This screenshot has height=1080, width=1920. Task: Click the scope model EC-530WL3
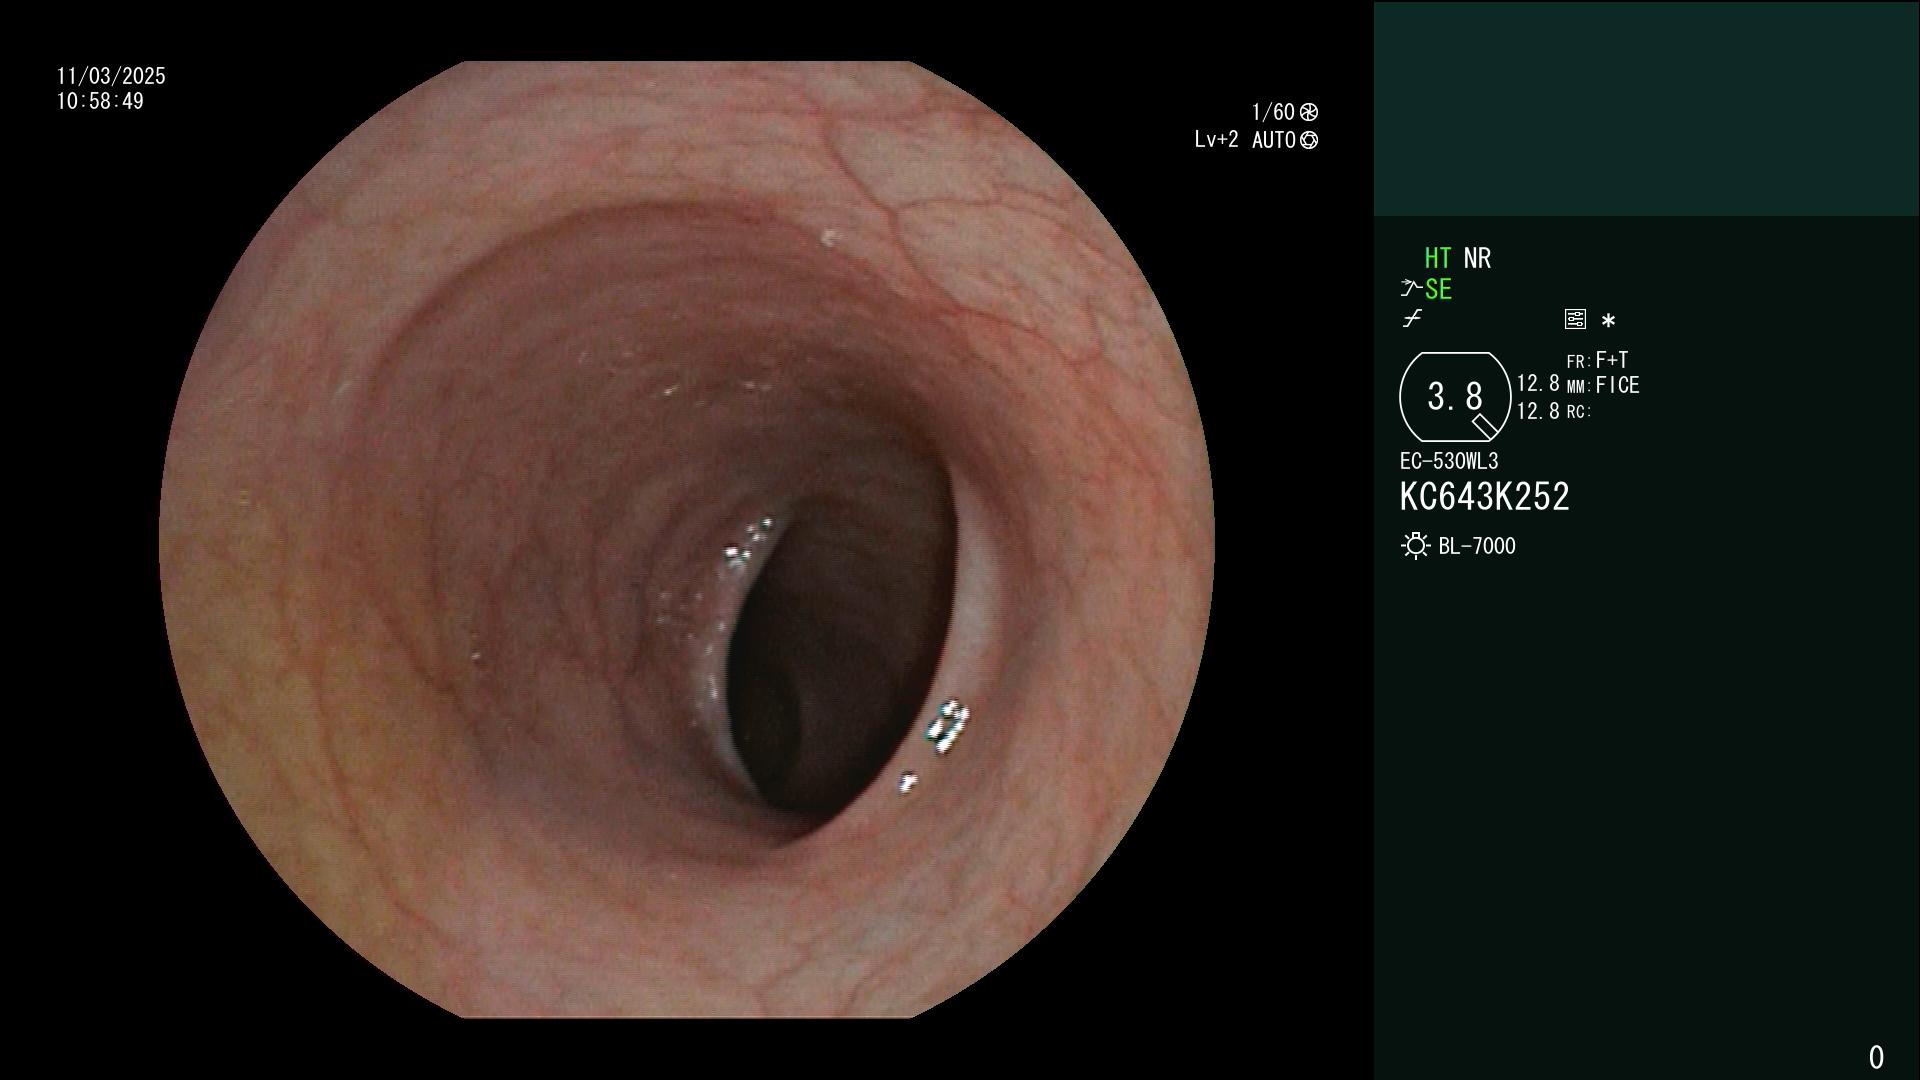[x=1449, y=461]
